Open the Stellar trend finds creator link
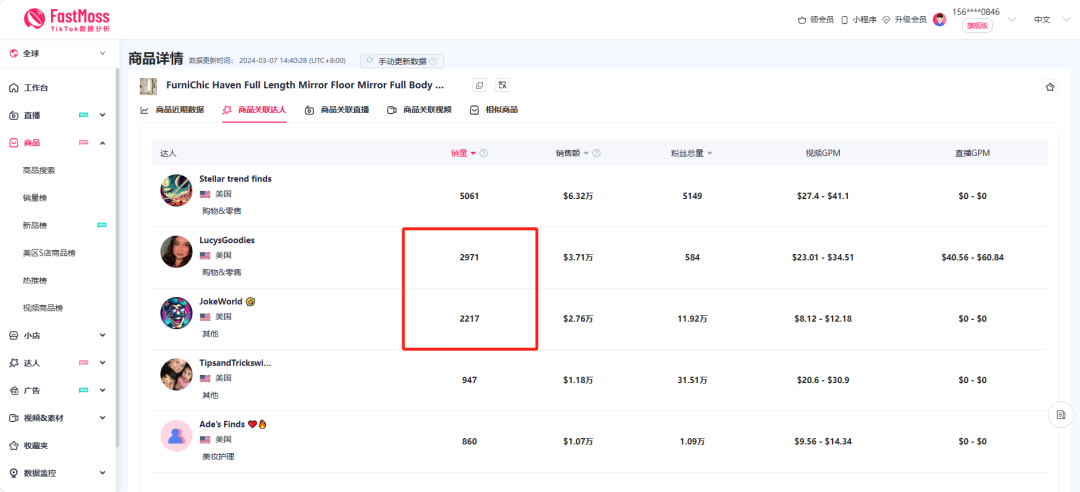The width and height of the screenshot is (1080, 492). pos(235,179)
